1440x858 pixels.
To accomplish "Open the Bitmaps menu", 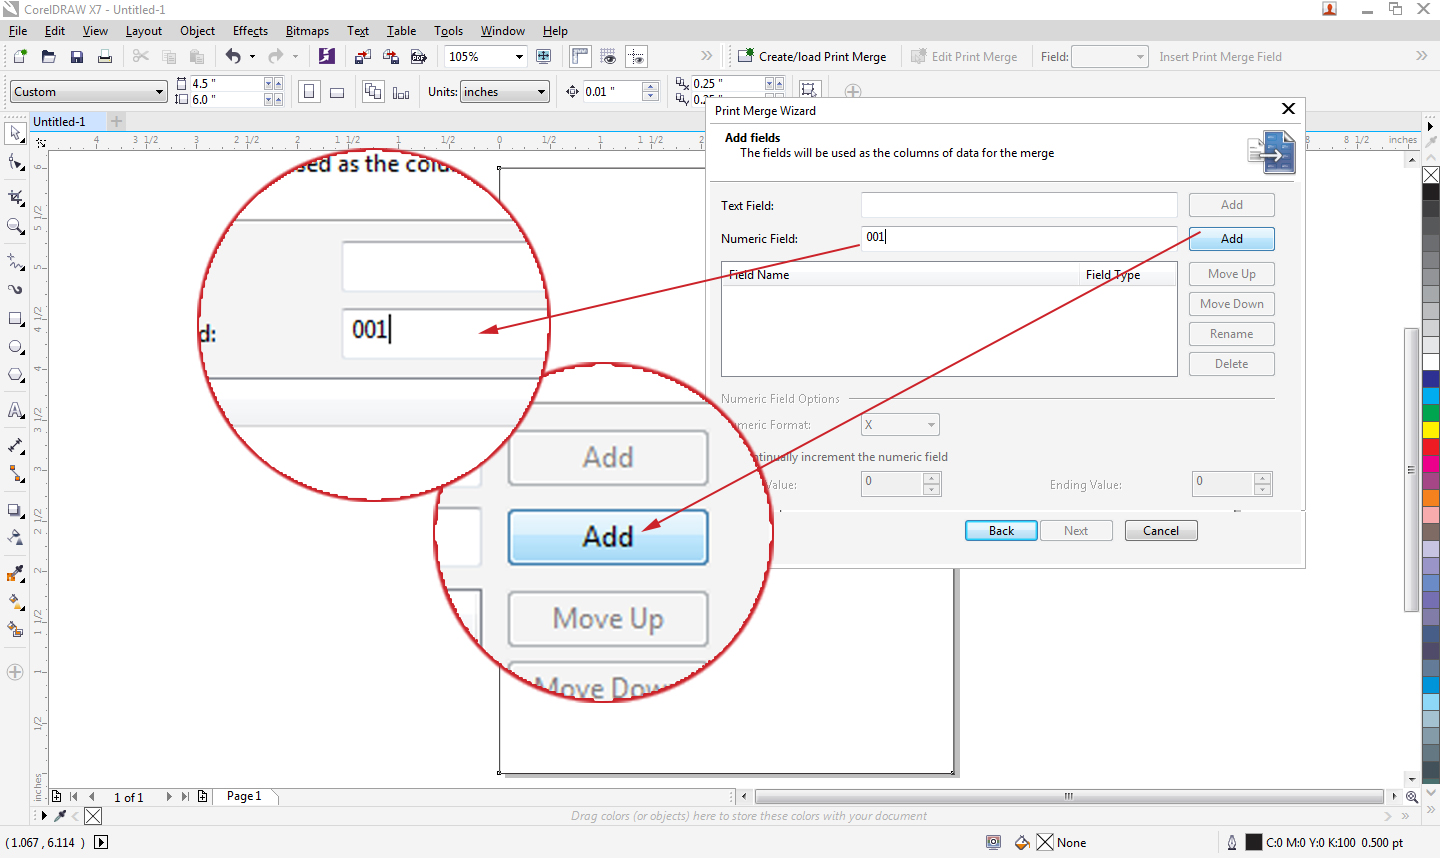I will point(307,31).
